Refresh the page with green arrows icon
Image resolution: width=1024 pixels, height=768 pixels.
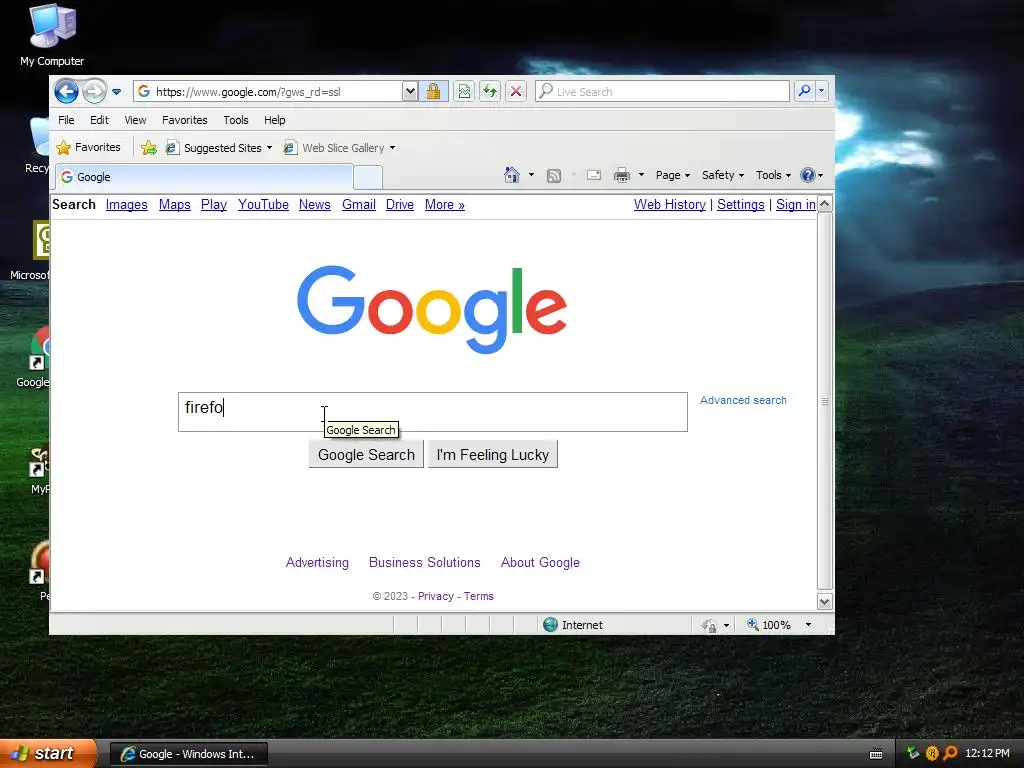pos(490,91)
